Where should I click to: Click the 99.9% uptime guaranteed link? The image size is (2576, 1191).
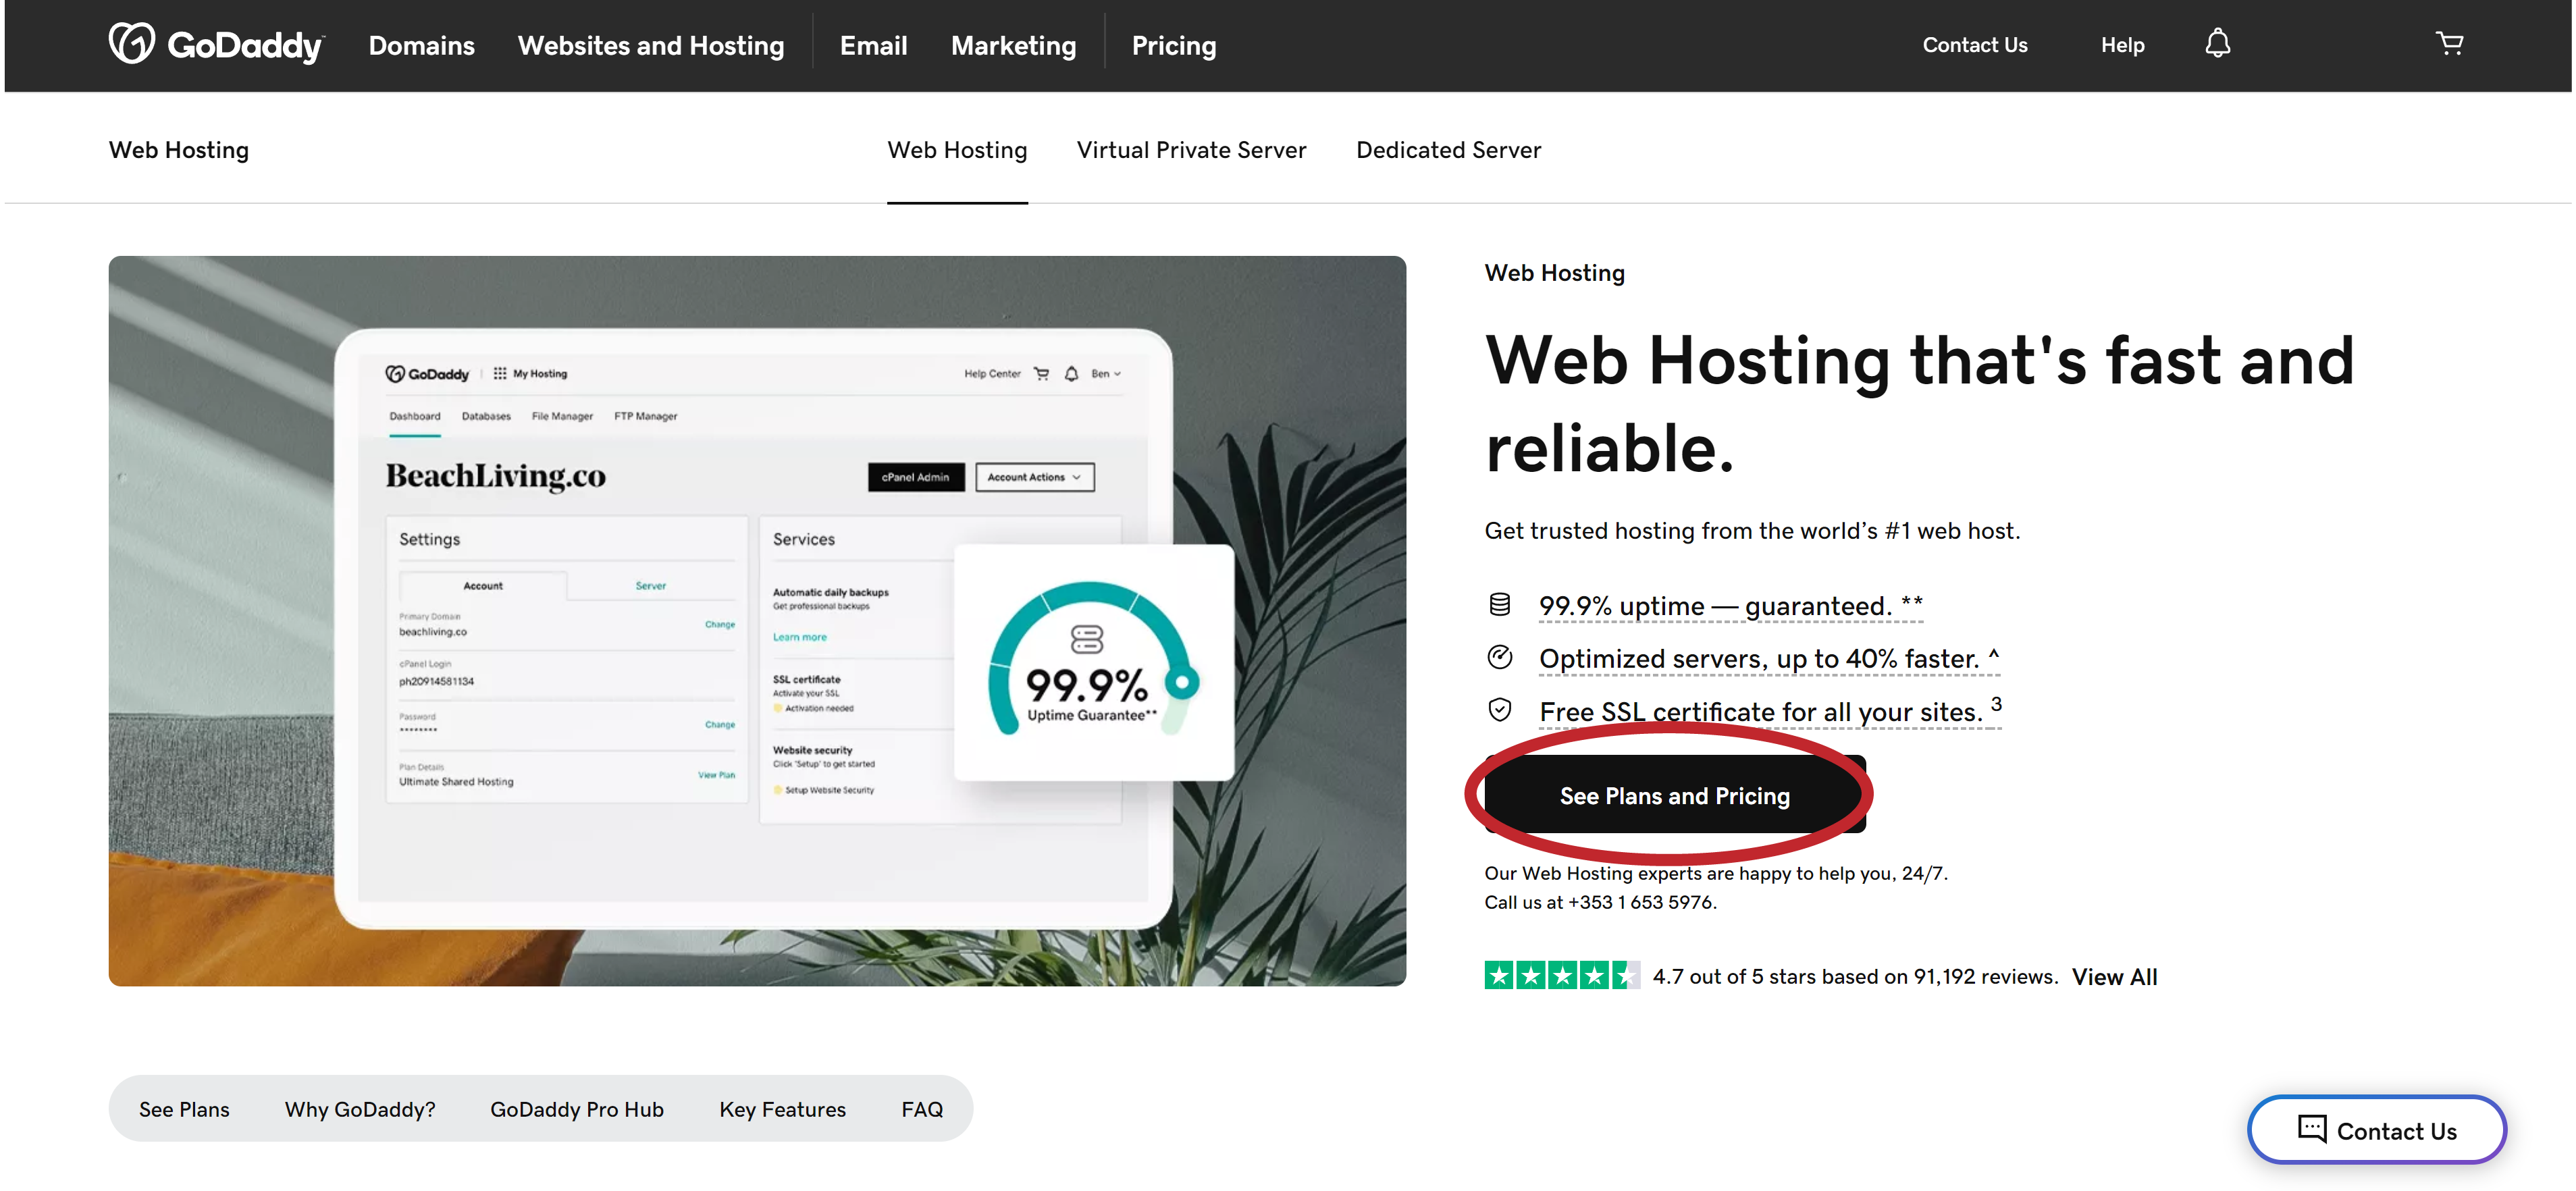tap(1730, 605)
